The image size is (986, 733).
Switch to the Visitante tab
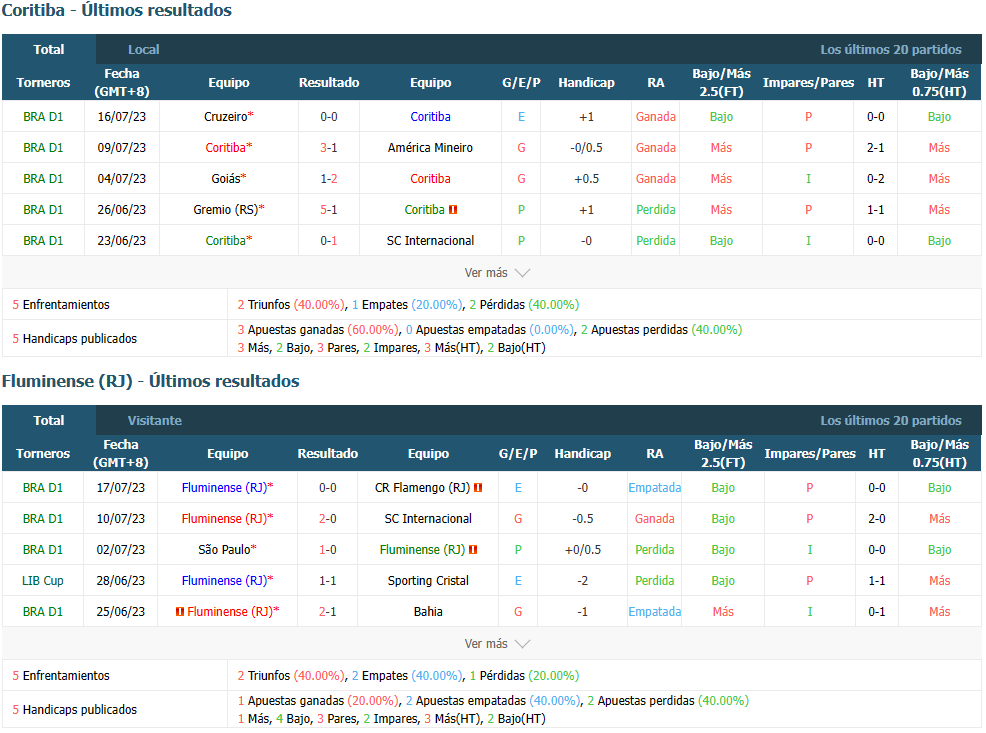[155, 421]
